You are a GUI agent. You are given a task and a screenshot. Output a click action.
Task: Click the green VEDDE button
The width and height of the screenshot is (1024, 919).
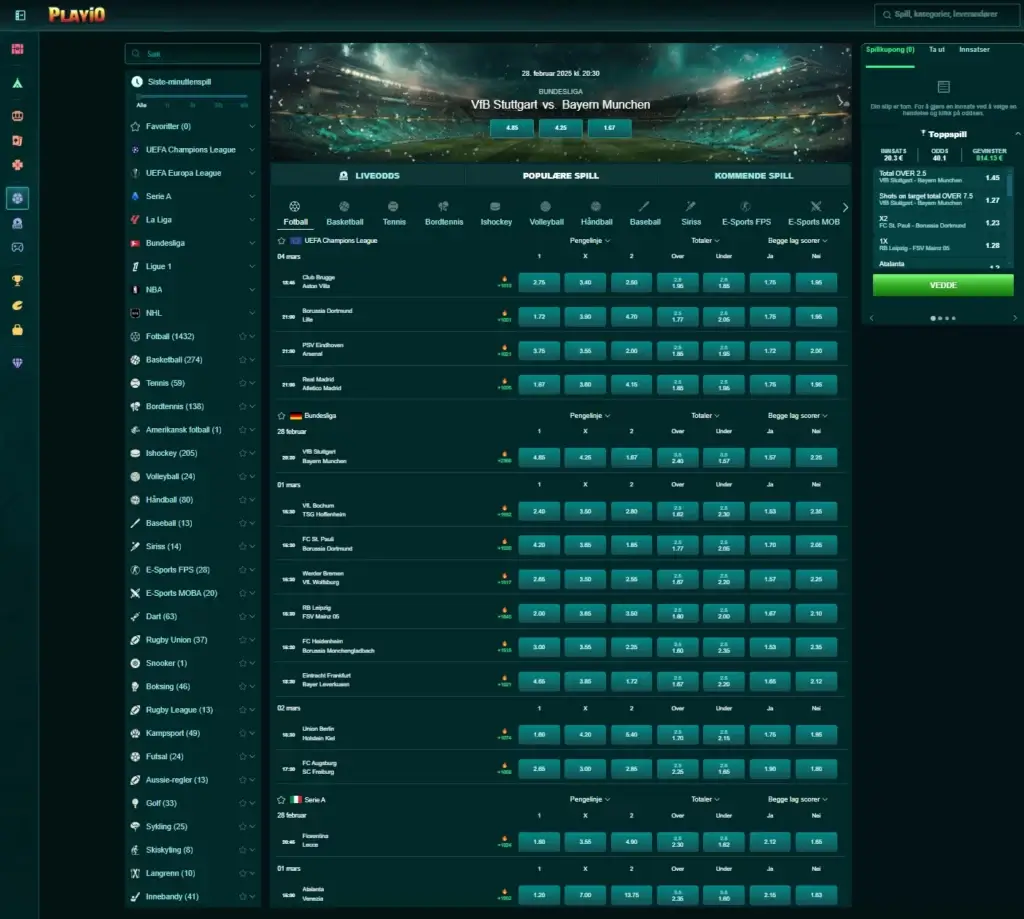tap(943, 285)
